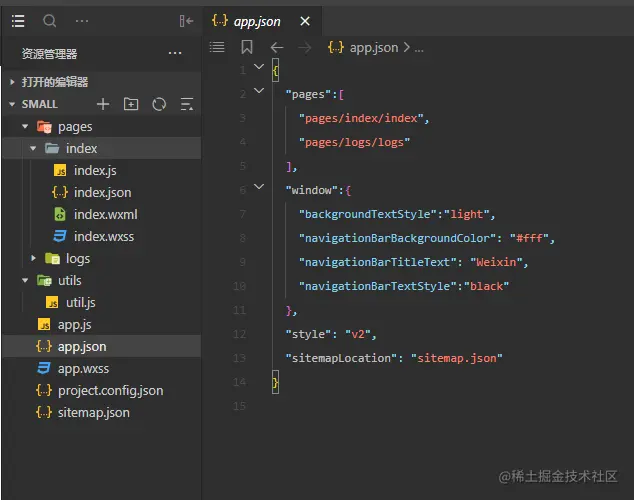Click line number 15 in the gutter
The width and height of the screenshot is (634, 500).
(x=239, y=406)
